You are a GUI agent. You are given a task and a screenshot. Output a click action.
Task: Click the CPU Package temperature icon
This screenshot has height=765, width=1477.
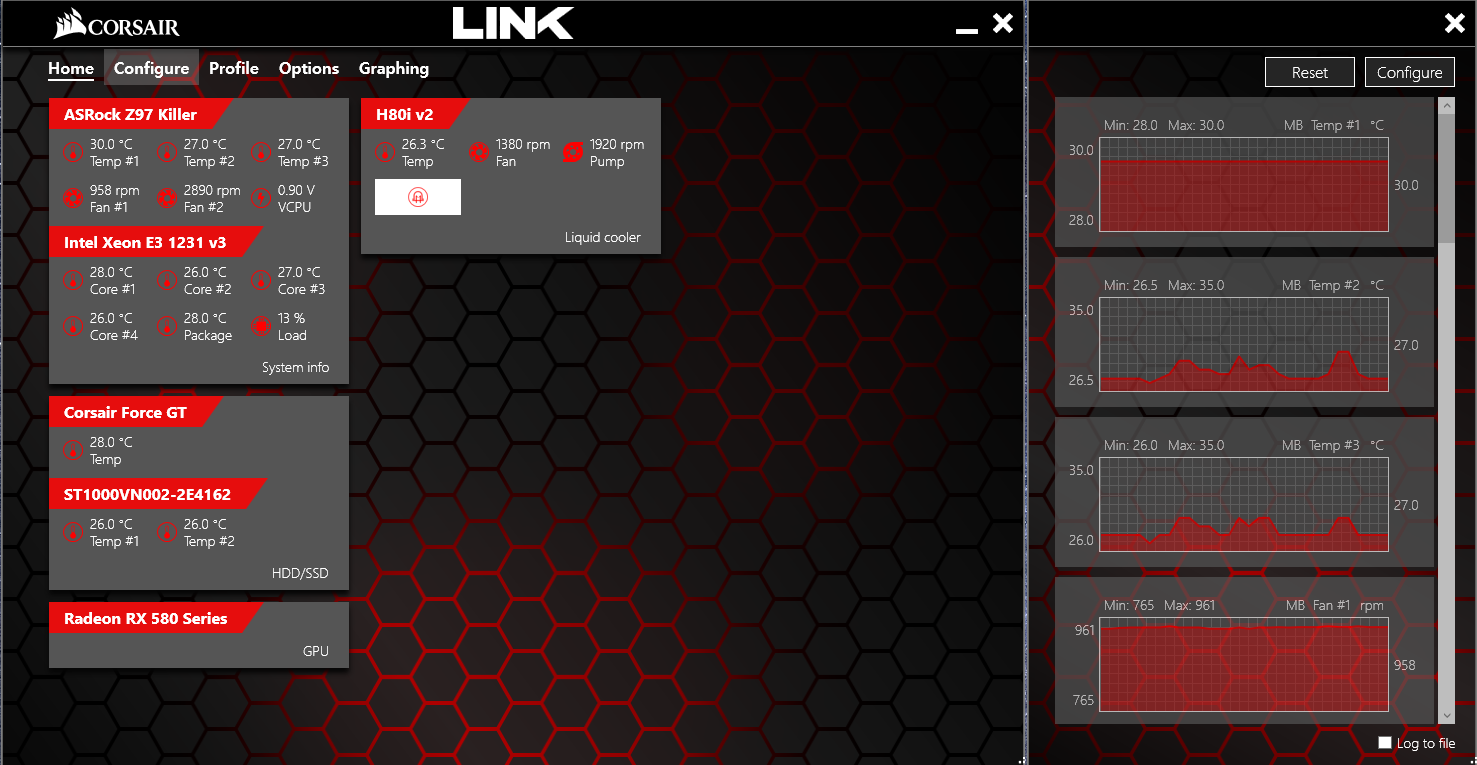tap(167, 326)
